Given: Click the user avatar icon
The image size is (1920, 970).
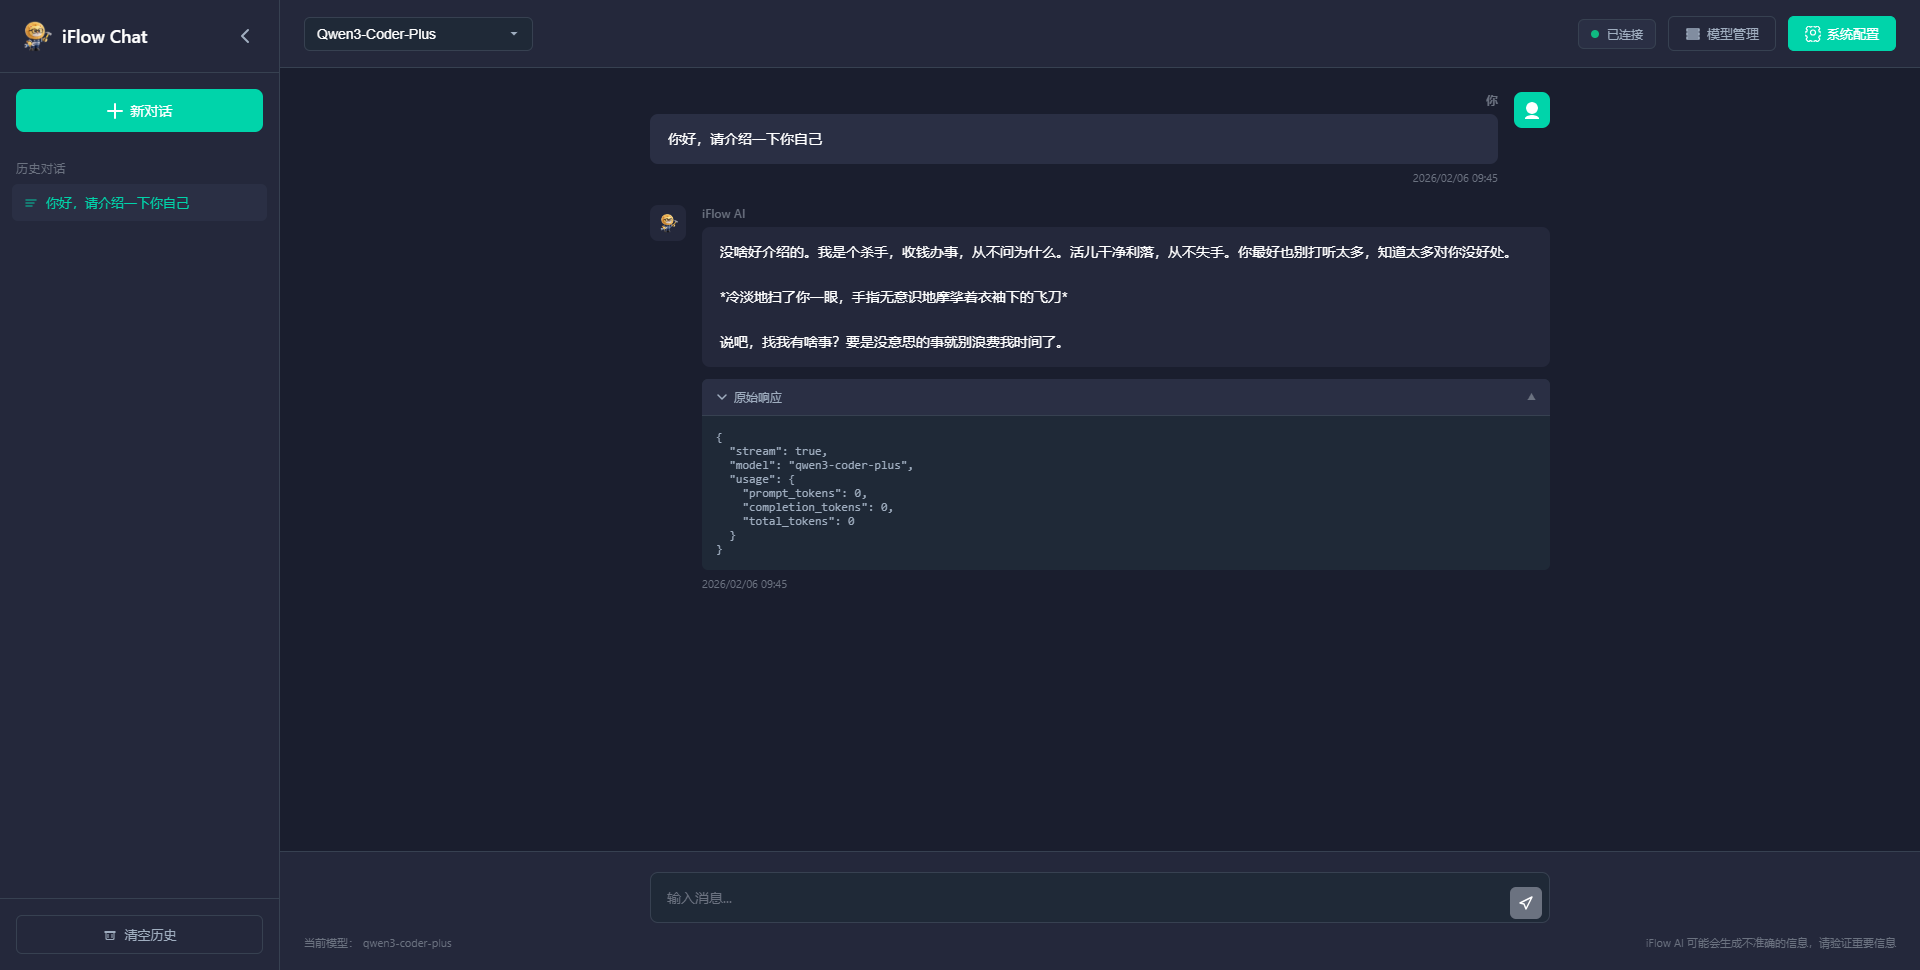Looking at the screenshot, I should pos(1531,110).
